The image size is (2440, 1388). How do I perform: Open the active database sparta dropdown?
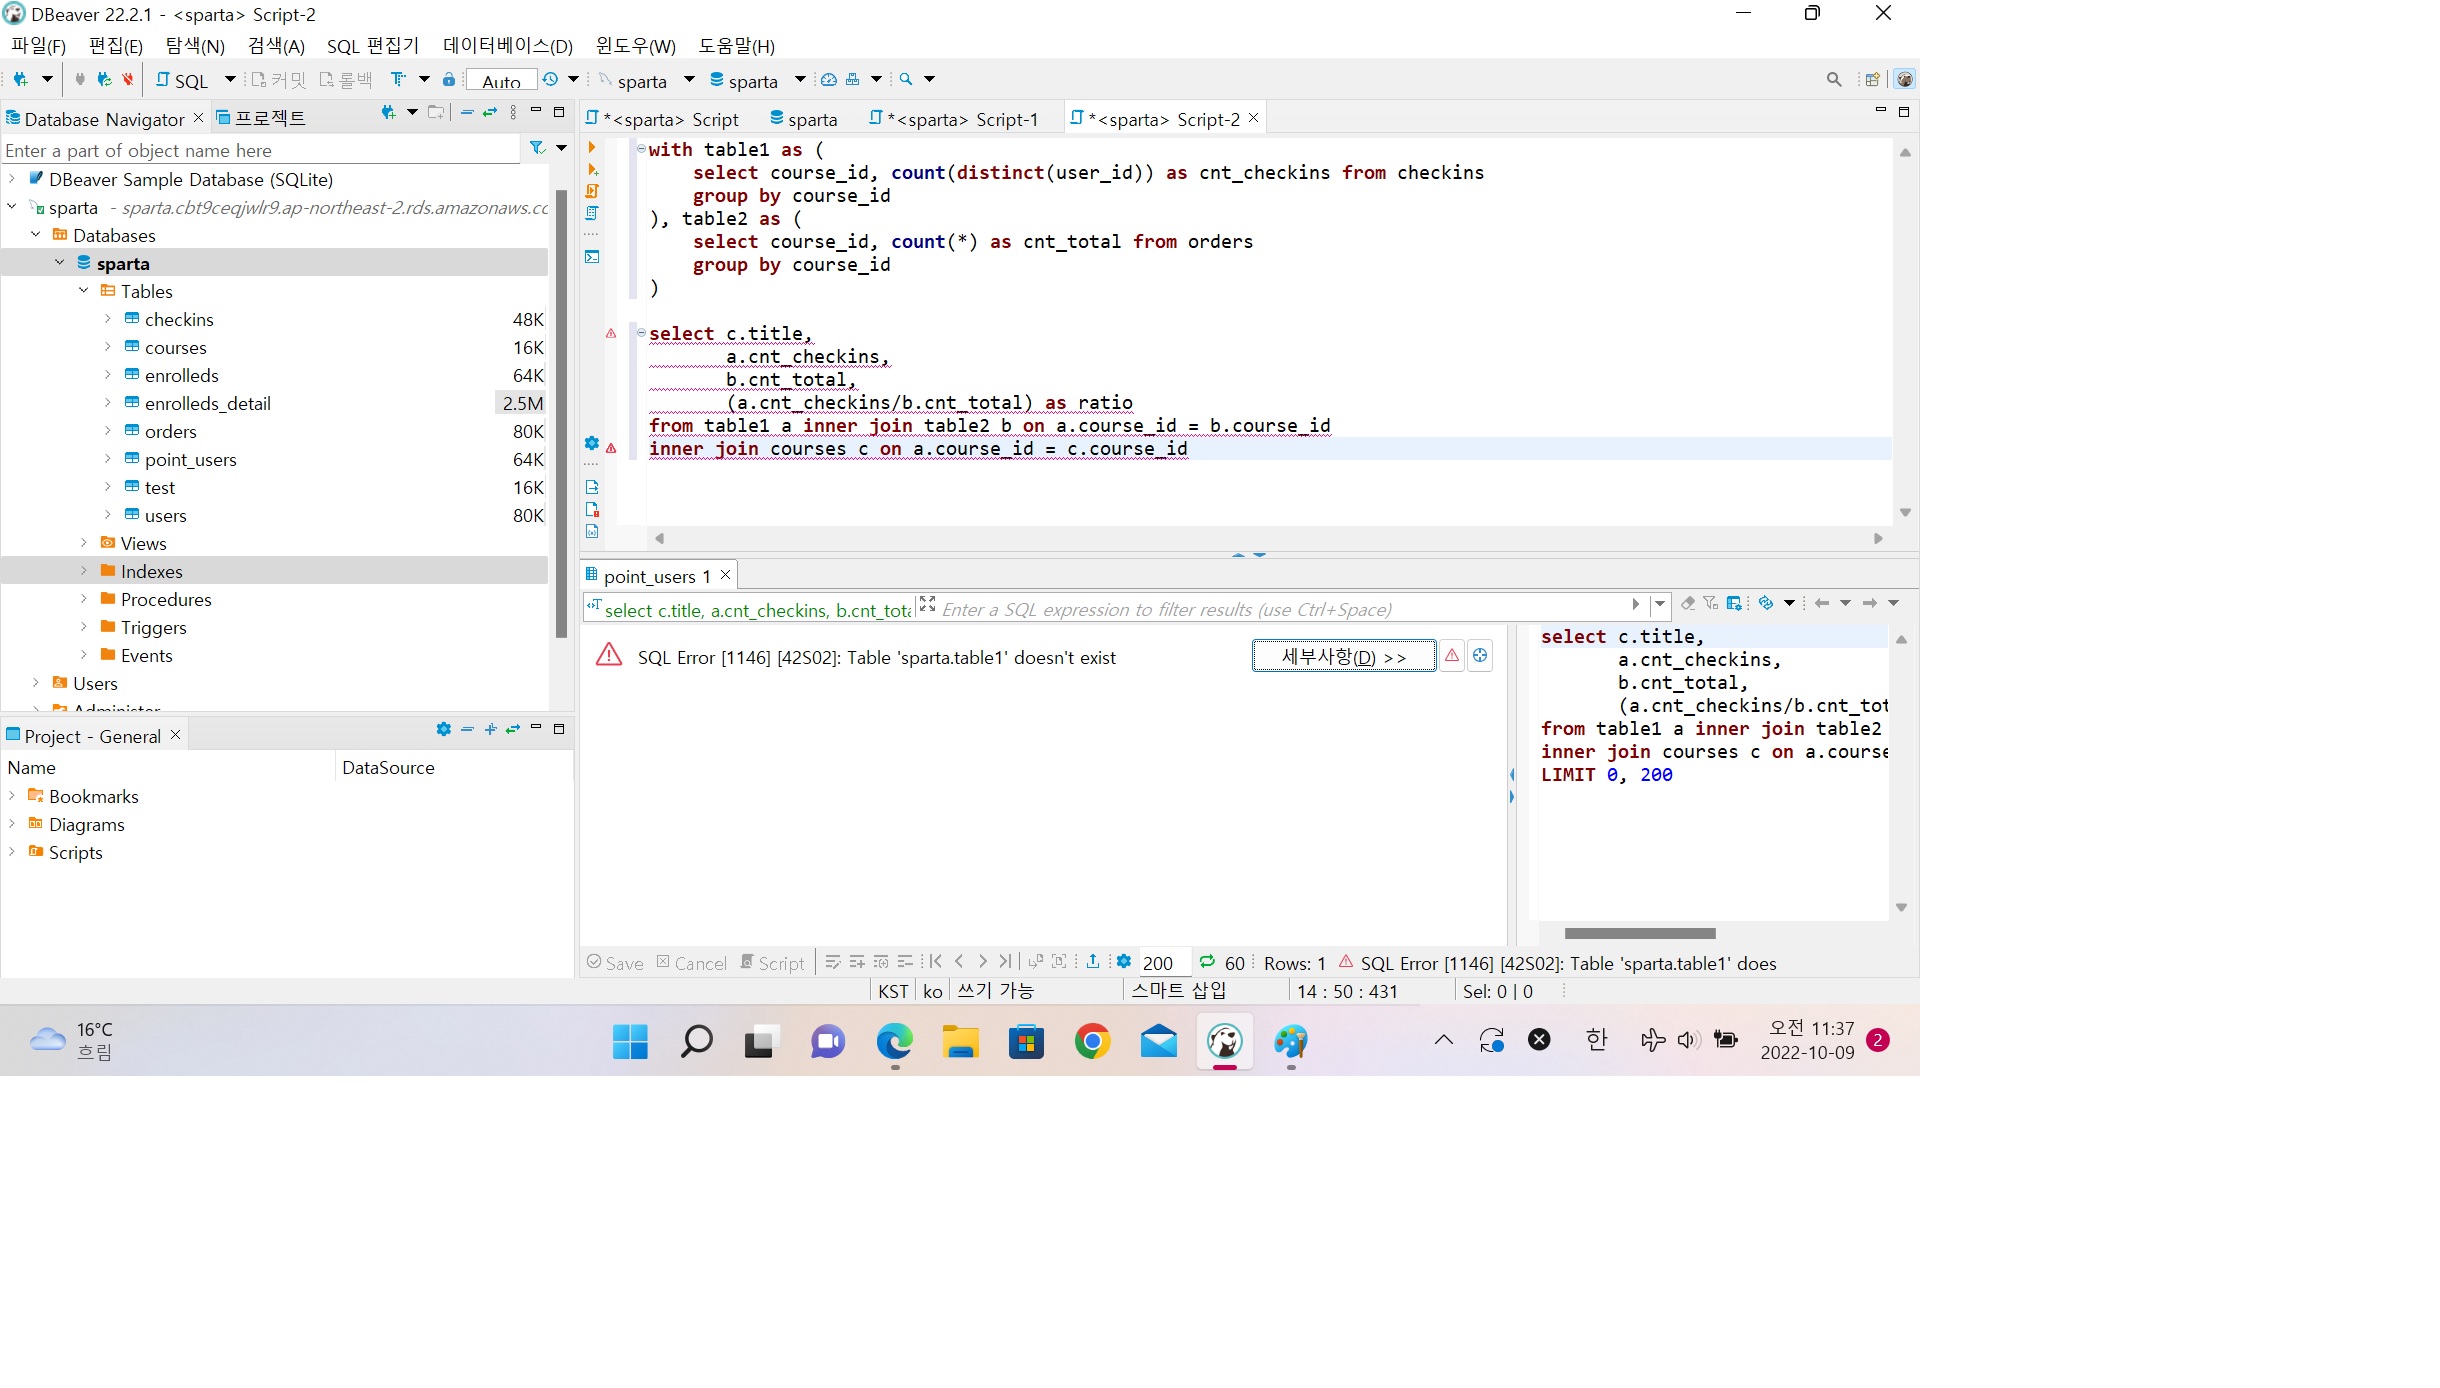(x=800, y=79)
